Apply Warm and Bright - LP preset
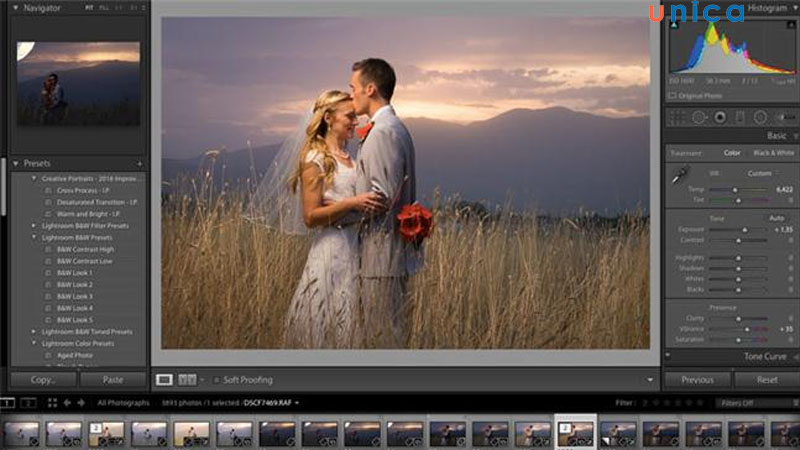 click(x=88, y=214)
